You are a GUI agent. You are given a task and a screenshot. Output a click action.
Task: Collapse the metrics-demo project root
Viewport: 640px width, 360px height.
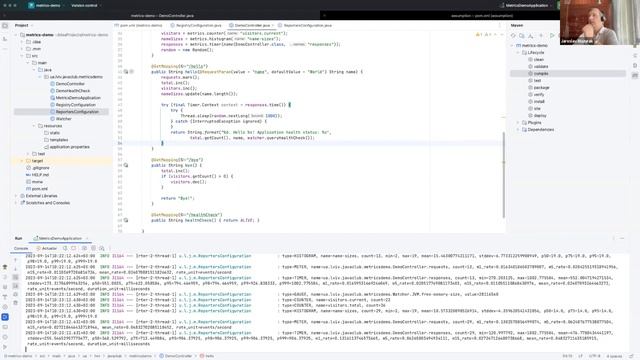[16, 35]
